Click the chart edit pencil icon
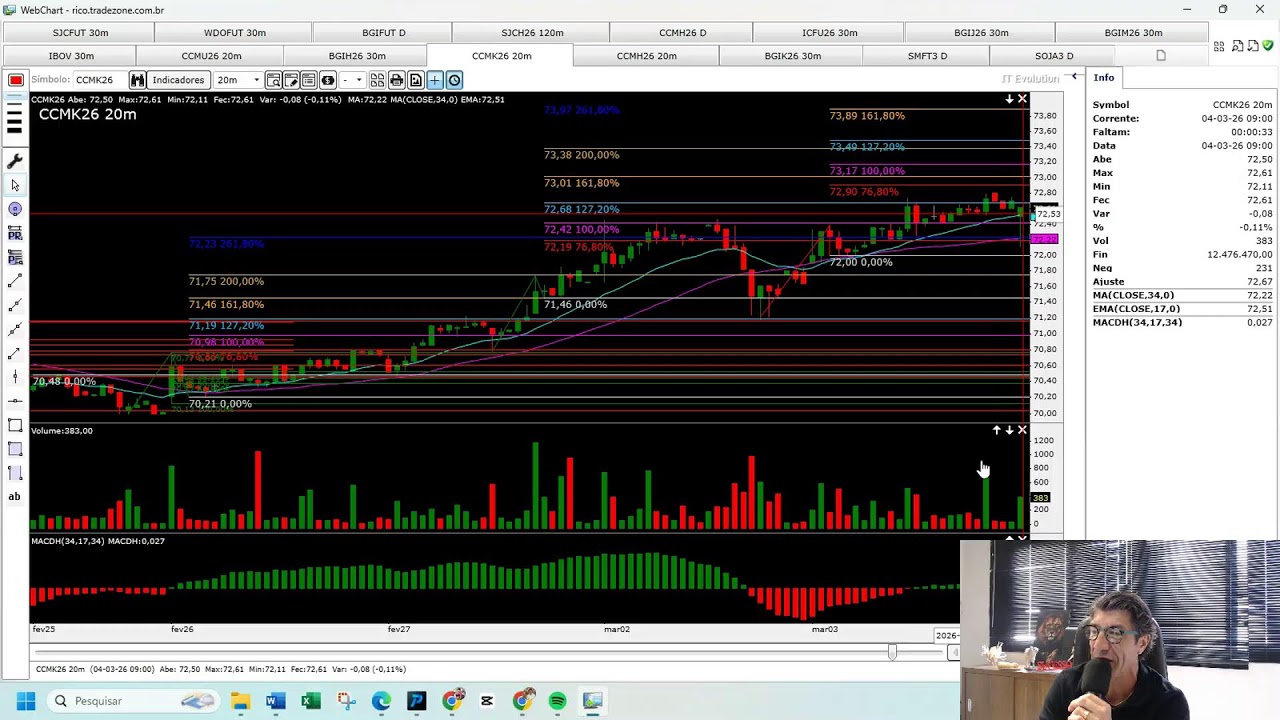 [291, 80]
